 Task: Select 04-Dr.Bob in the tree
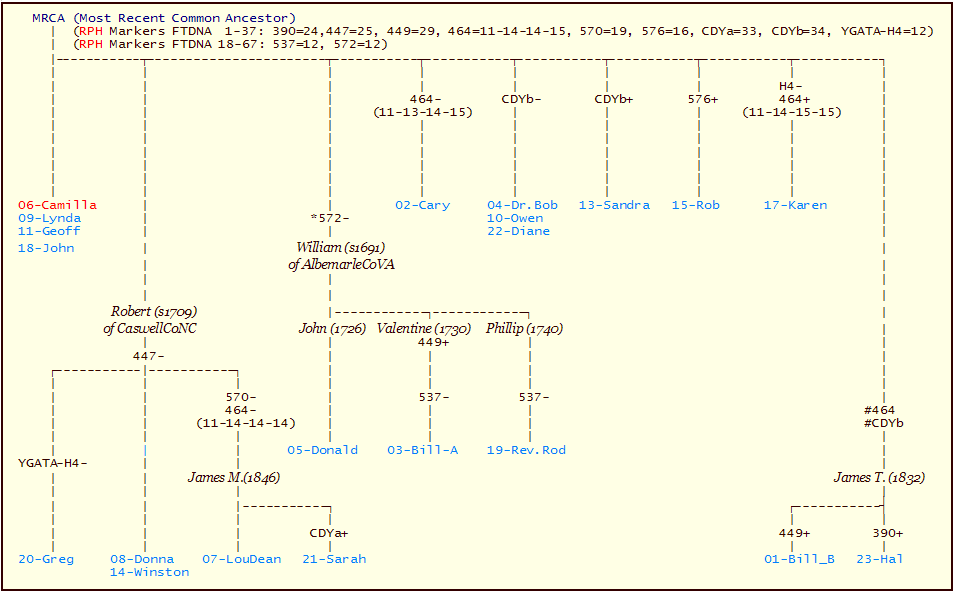pyautogui.click(x=523, y=205)
